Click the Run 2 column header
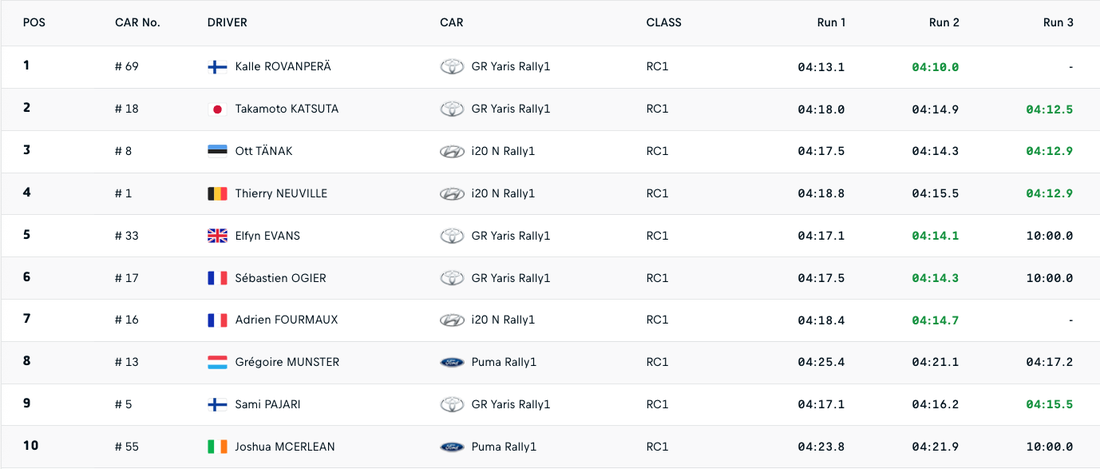The width and height of the screenshot is (1100, 469). click(944, 22)
